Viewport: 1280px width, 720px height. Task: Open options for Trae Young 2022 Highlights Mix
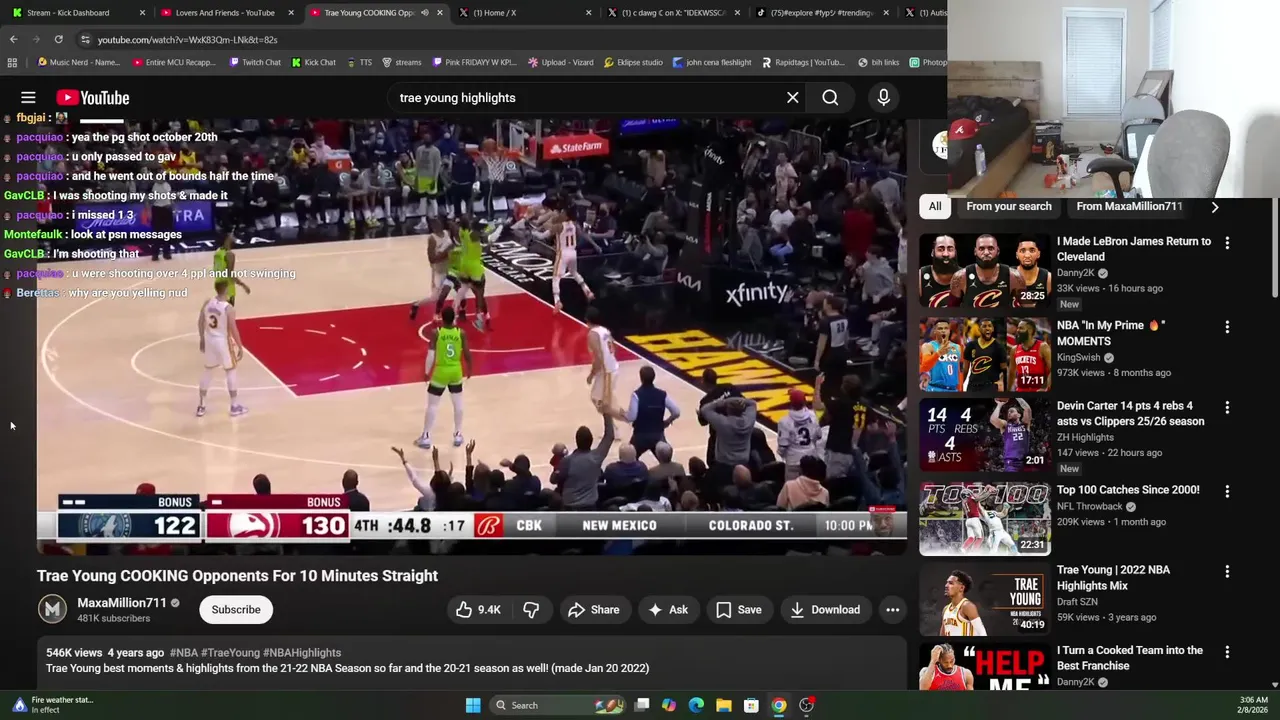coord(1227,571)
